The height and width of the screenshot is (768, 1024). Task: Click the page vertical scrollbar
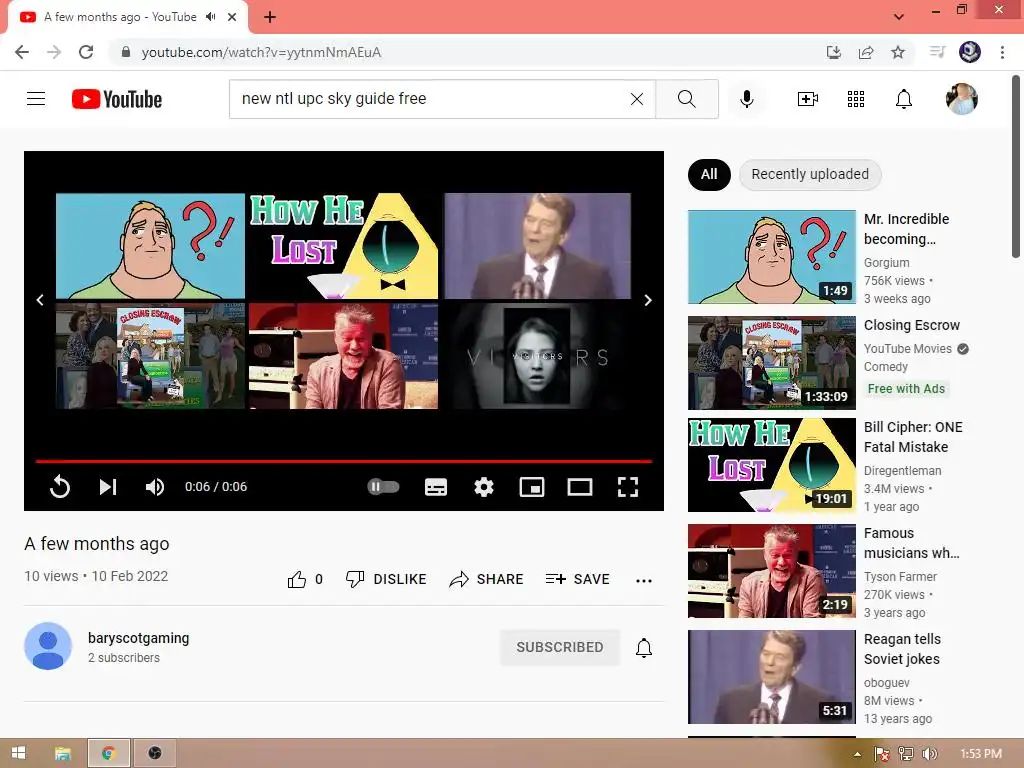1016,167
